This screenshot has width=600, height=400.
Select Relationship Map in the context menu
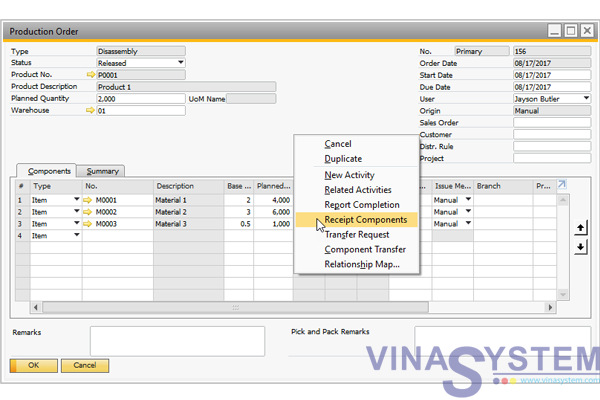[x=361, y=265]
